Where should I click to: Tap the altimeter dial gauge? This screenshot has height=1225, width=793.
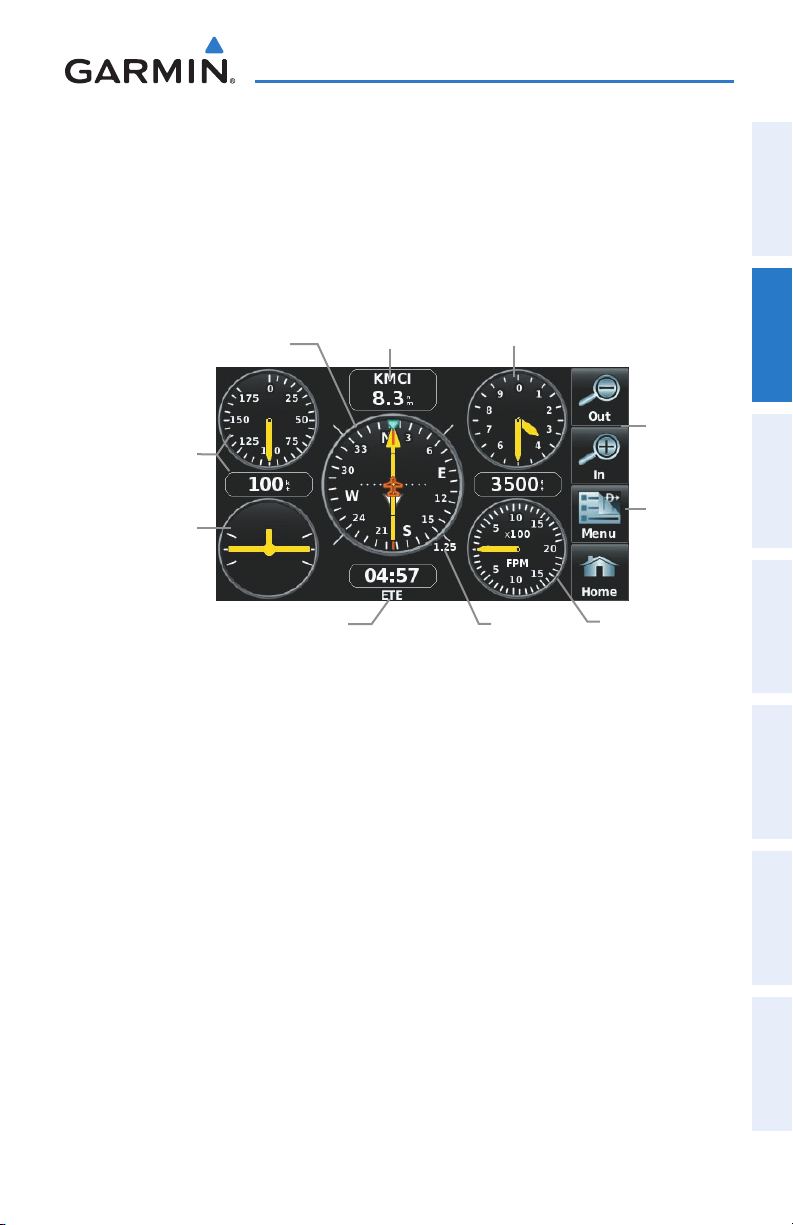[x=517, y=416]
